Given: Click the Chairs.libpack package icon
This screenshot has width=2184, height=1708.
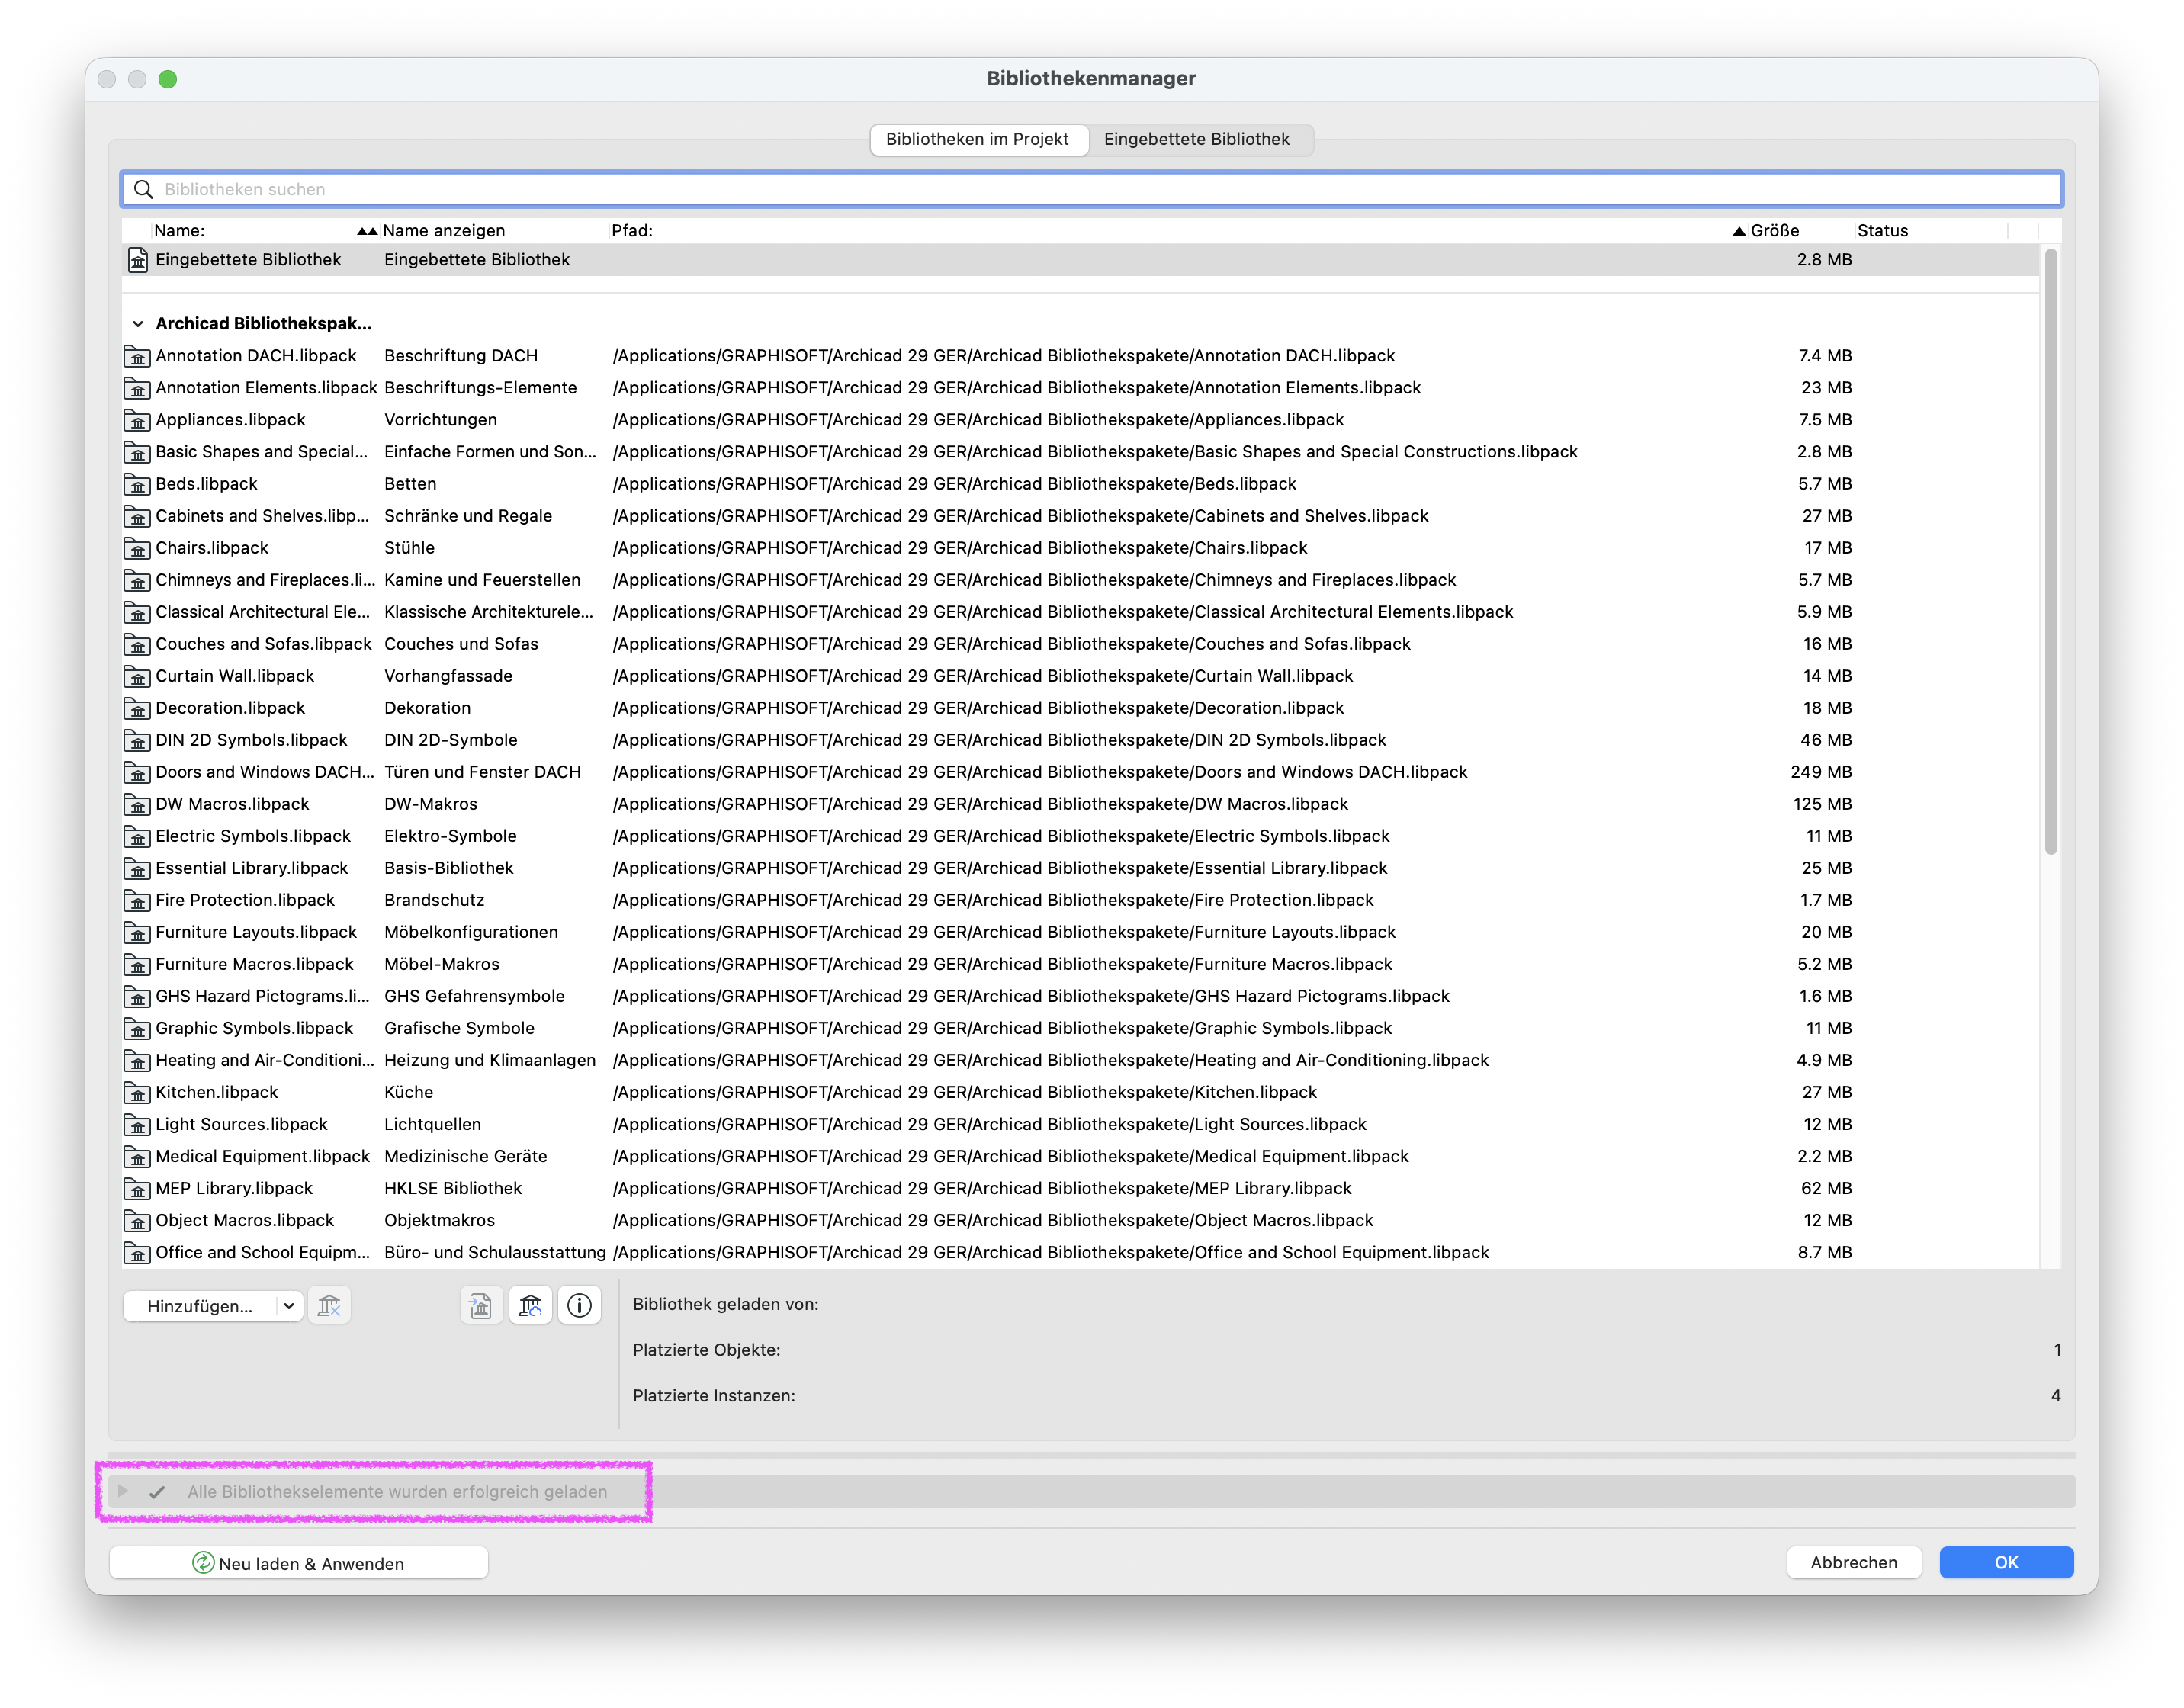Looking at the screenshot, I should pos(137,548).
